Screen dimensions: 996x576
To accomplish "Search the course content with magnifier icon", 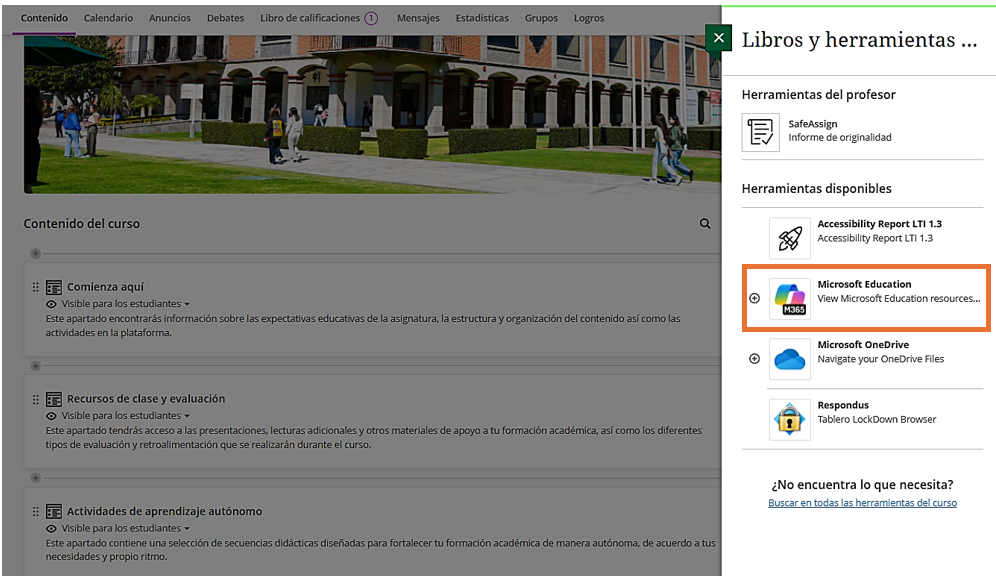I will click(705, 224).
